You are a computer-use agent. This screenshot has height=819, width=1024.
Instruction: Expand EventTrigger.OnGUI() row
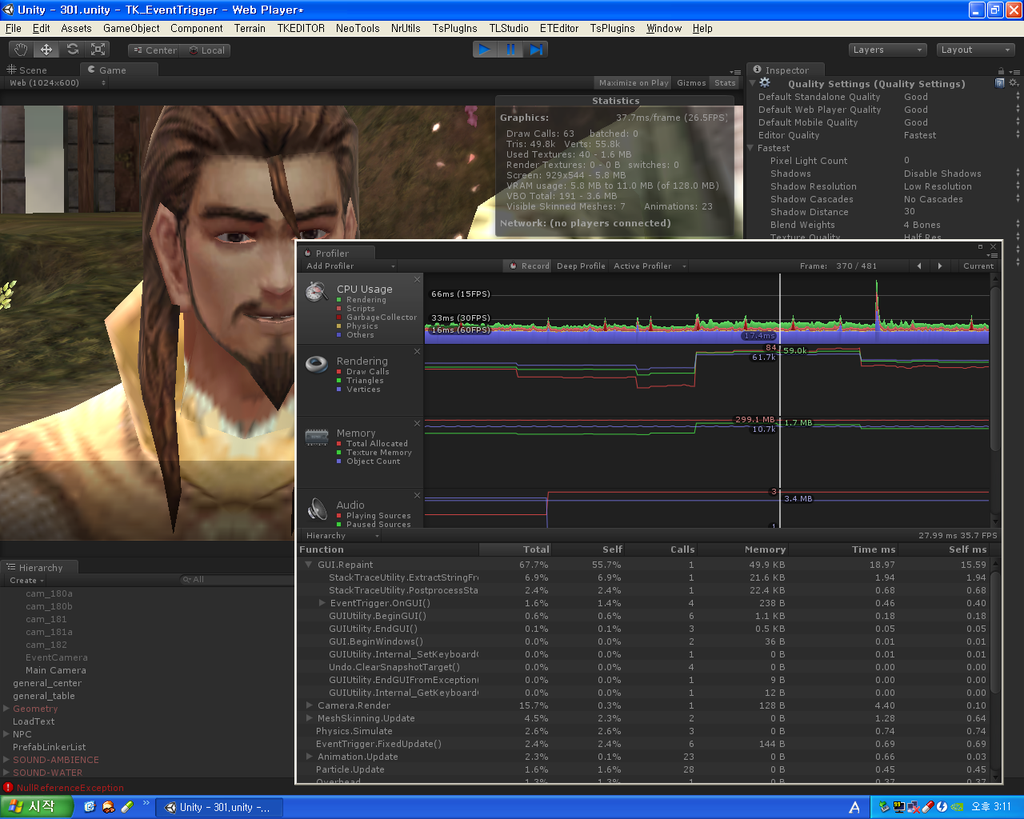point(322,603)
